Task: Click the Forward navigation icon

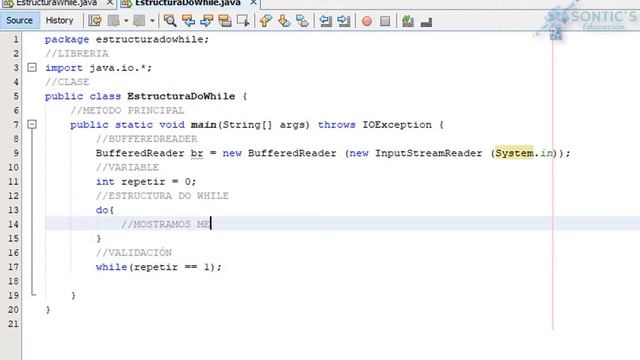Action: coord(139,20)
